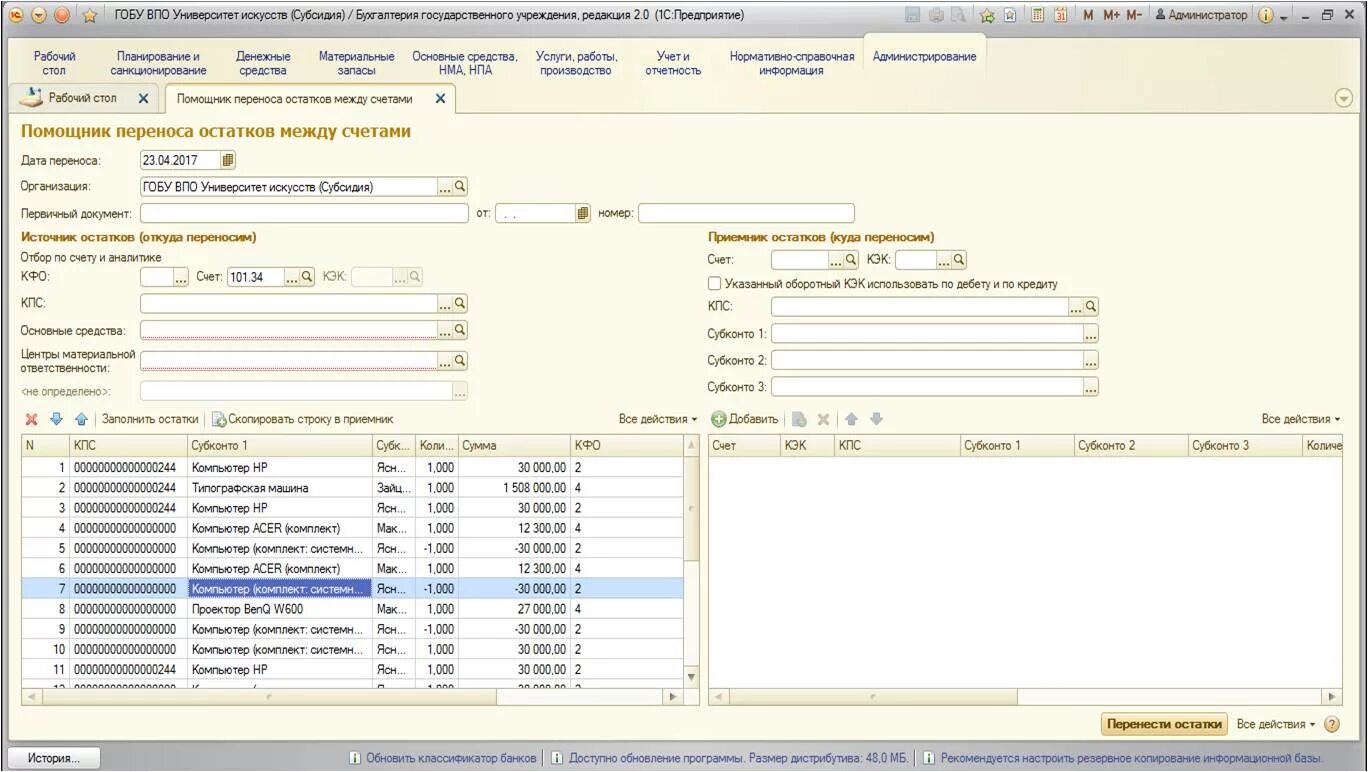Open the calculator icon in title bar
This screenshot has height=772, width=1368.
click(1038, 15)
